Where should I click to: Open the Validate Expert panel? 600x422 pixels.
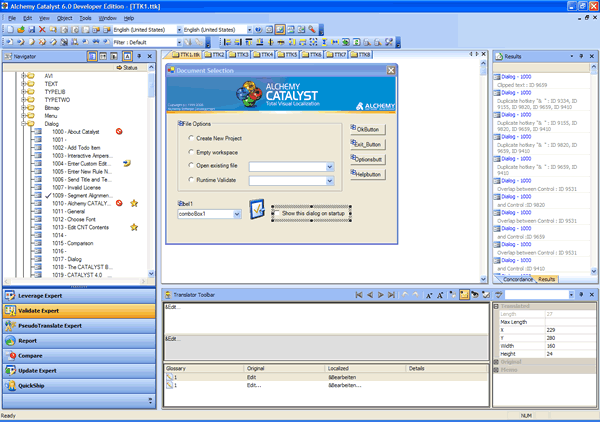point(79,311)
